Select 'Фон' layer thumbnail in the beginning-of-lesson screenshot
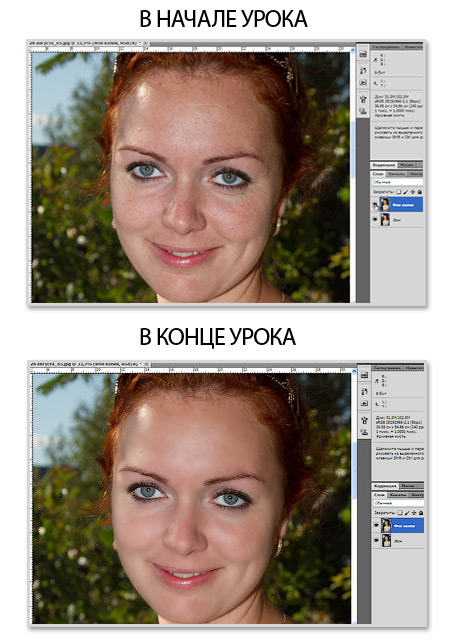 [x=385, y=220]
